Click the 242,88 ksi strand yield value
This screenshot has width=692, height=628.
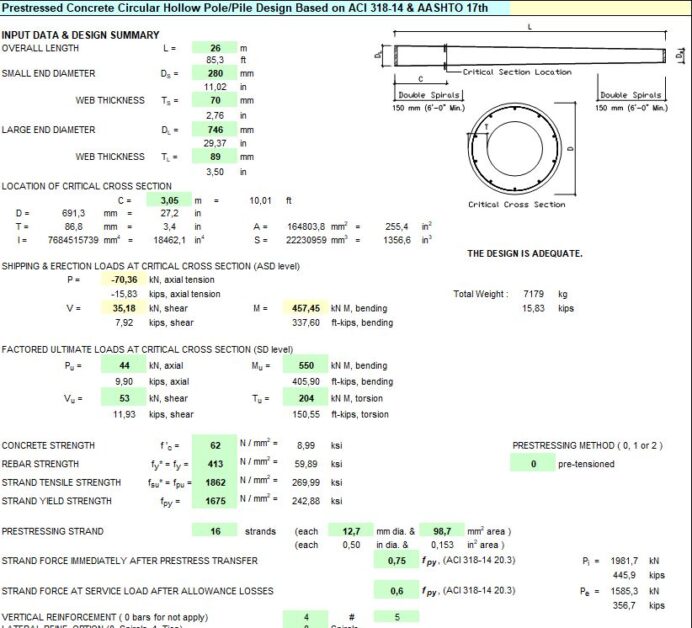306,501
